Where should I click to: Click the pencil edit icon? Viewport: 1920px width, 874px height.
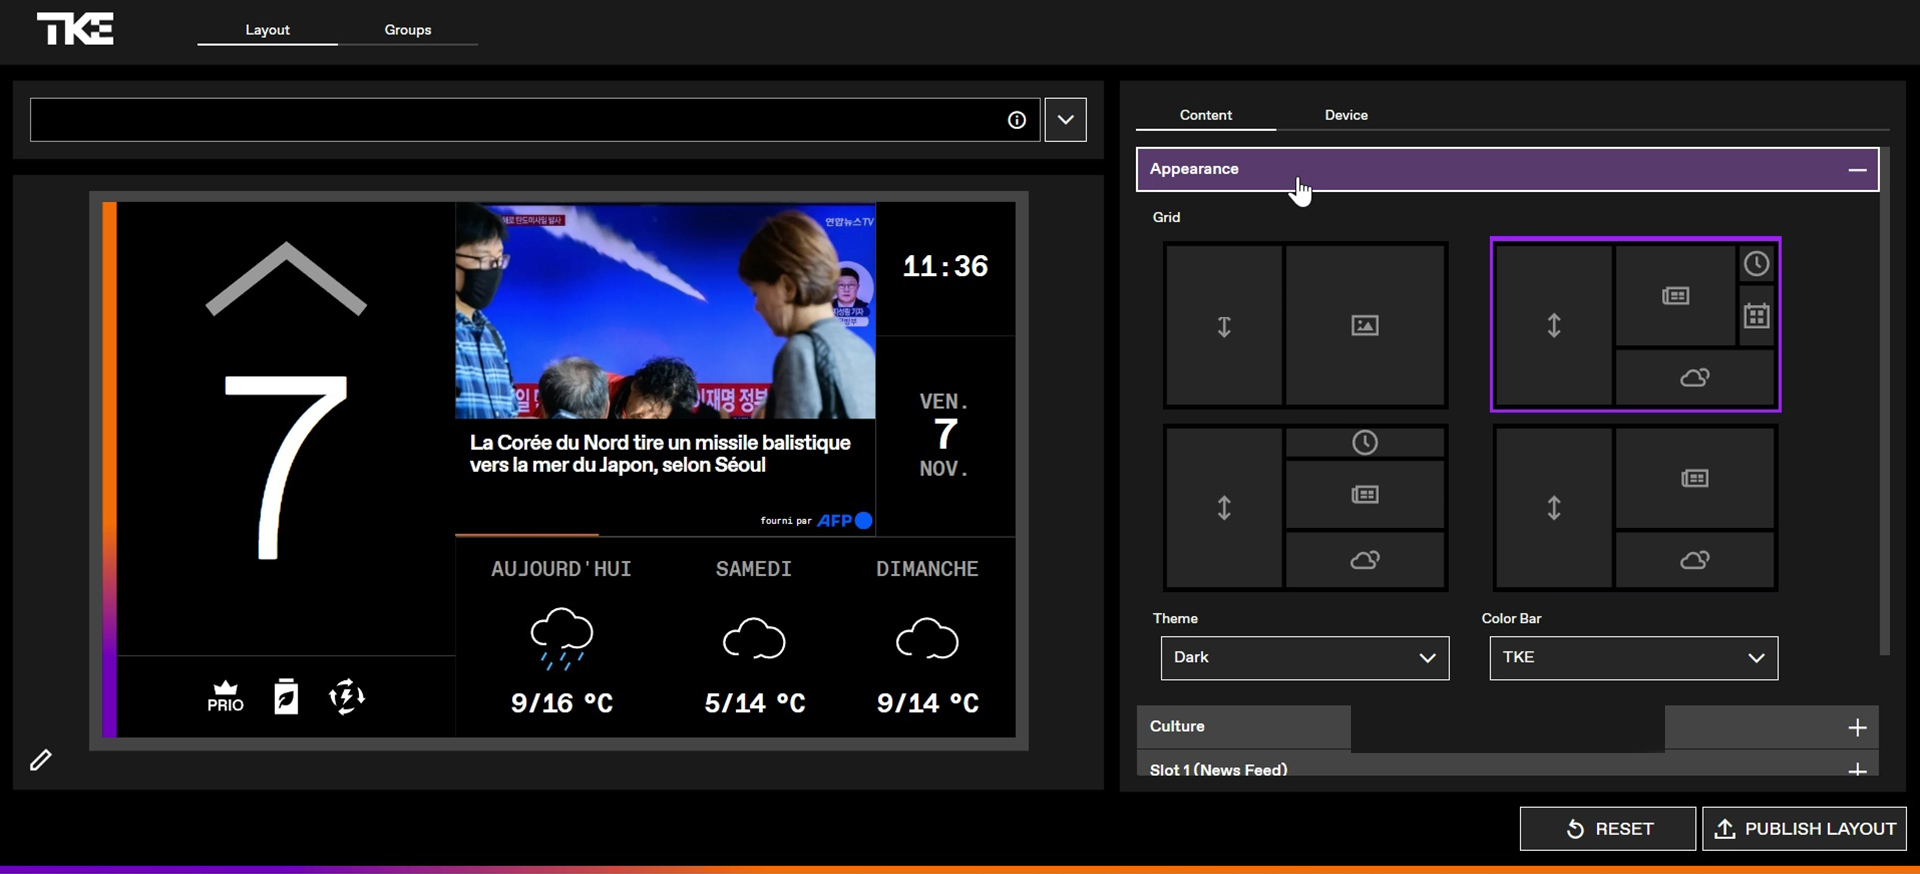tap(40, 760)
